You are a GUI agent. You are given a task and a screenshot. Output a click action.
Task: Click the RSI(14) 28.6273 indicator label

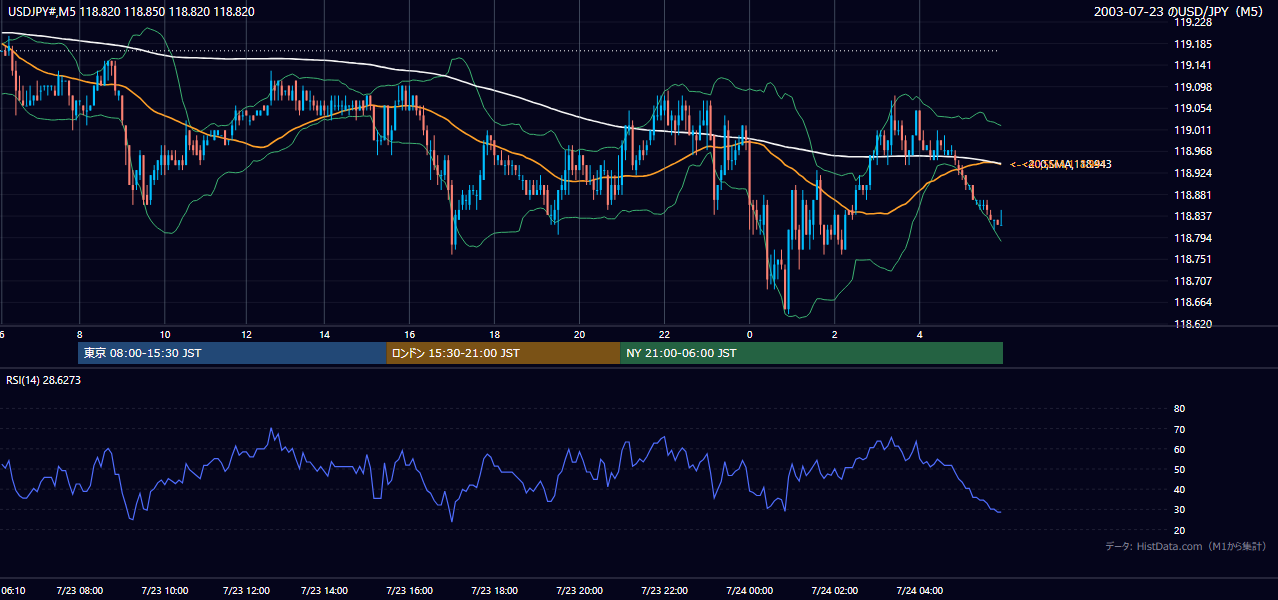(x=43, y=380)
